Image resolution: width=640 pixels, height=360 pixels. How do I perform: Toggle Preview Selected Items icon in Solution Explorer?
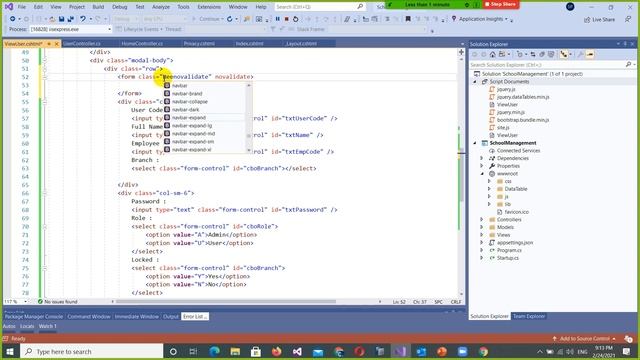click(x=590, y=54)
